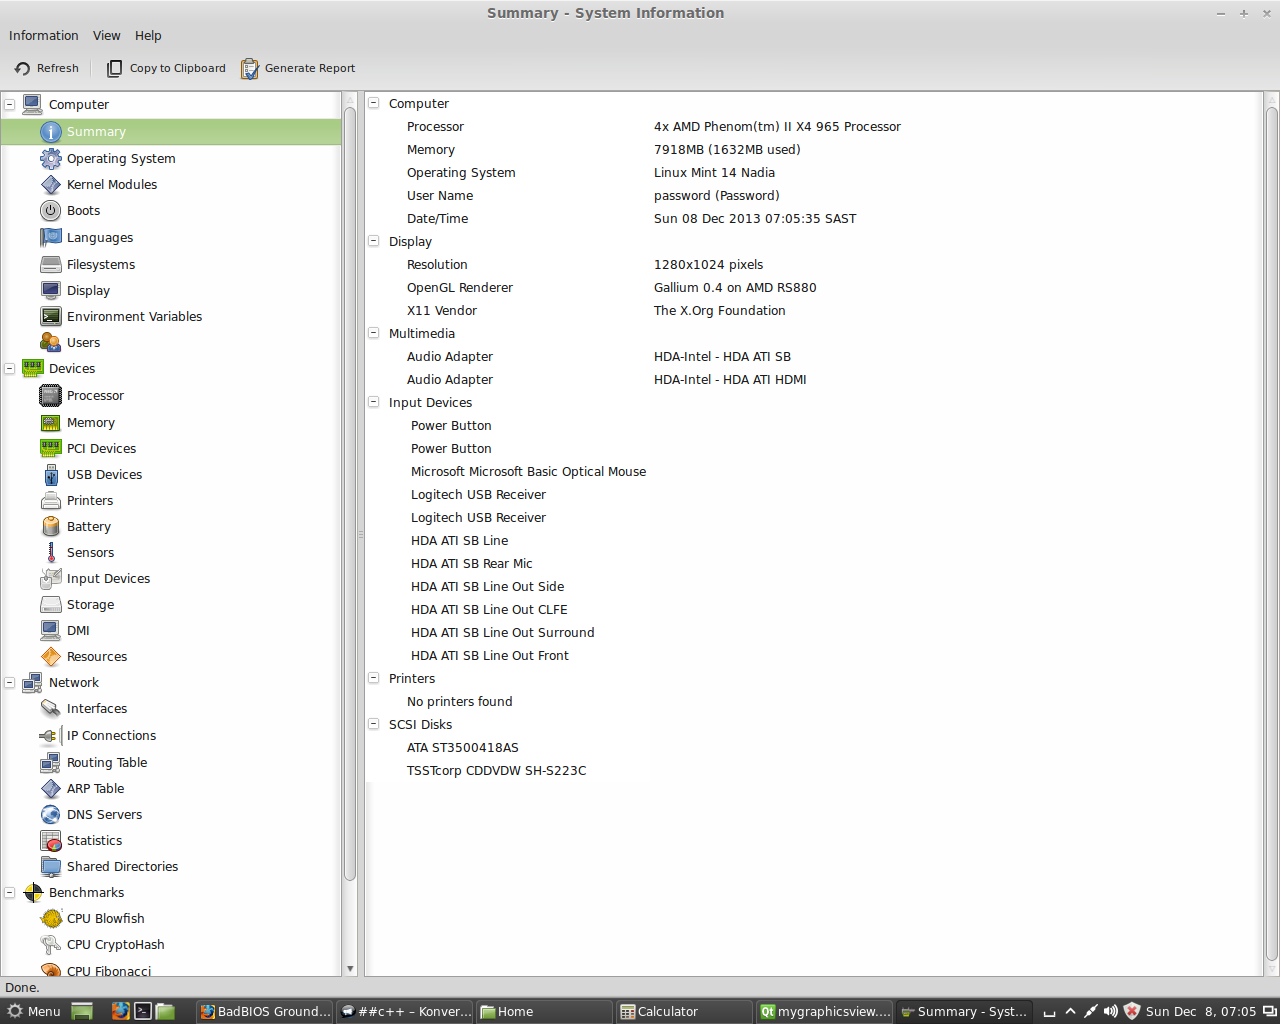
Task: Switch to Calculator window in taskbar
Action: (x=683, y=1011)
